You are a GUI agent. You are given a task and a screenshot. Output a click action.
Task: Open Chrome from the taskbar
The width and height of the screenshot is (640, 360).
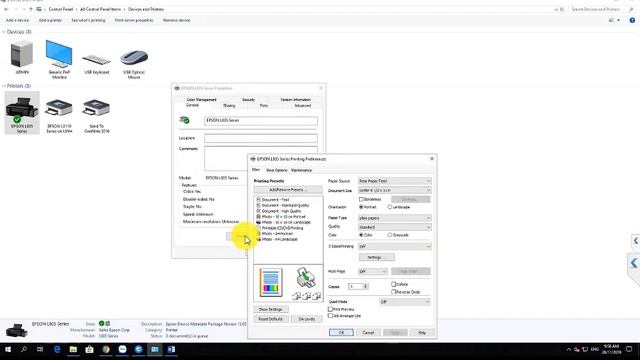pyautogui.click(x=106, y=349)
